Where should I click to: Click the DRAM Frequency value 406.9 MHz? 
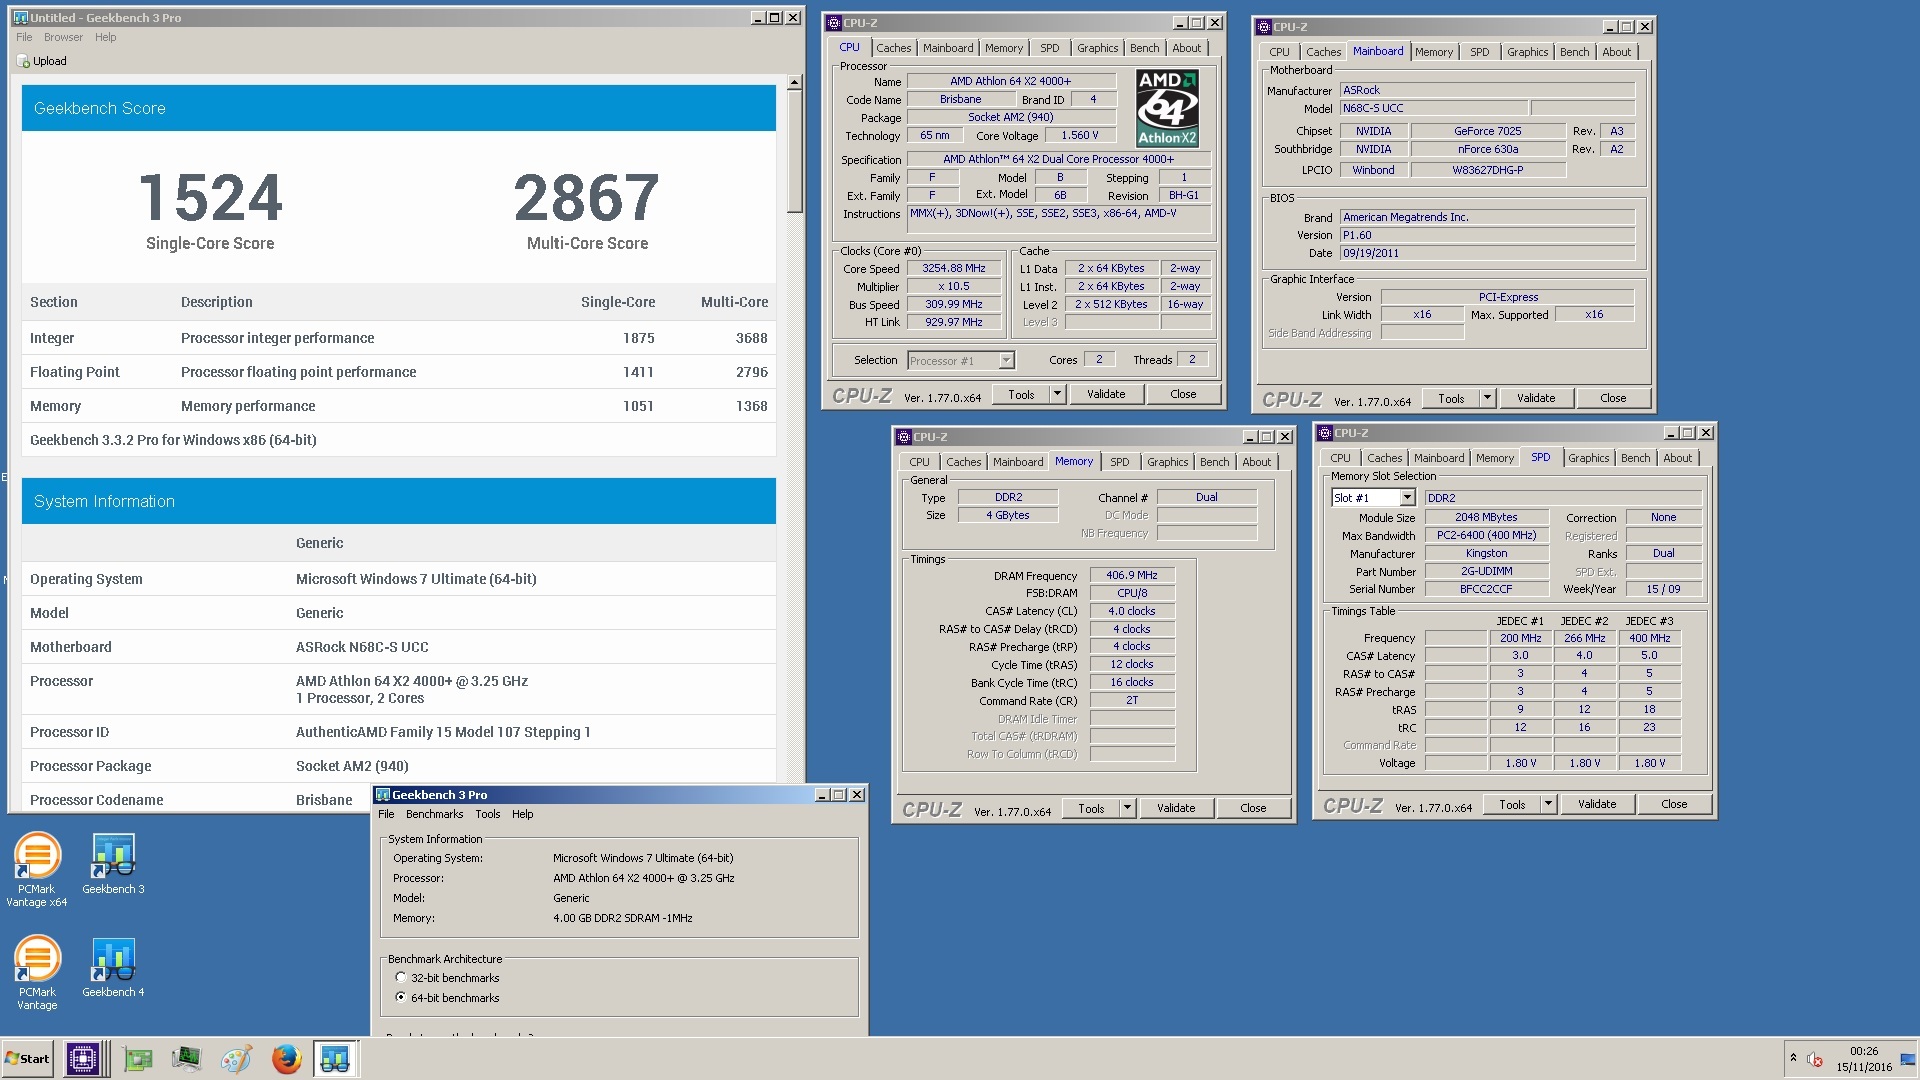pos(1131,575)
